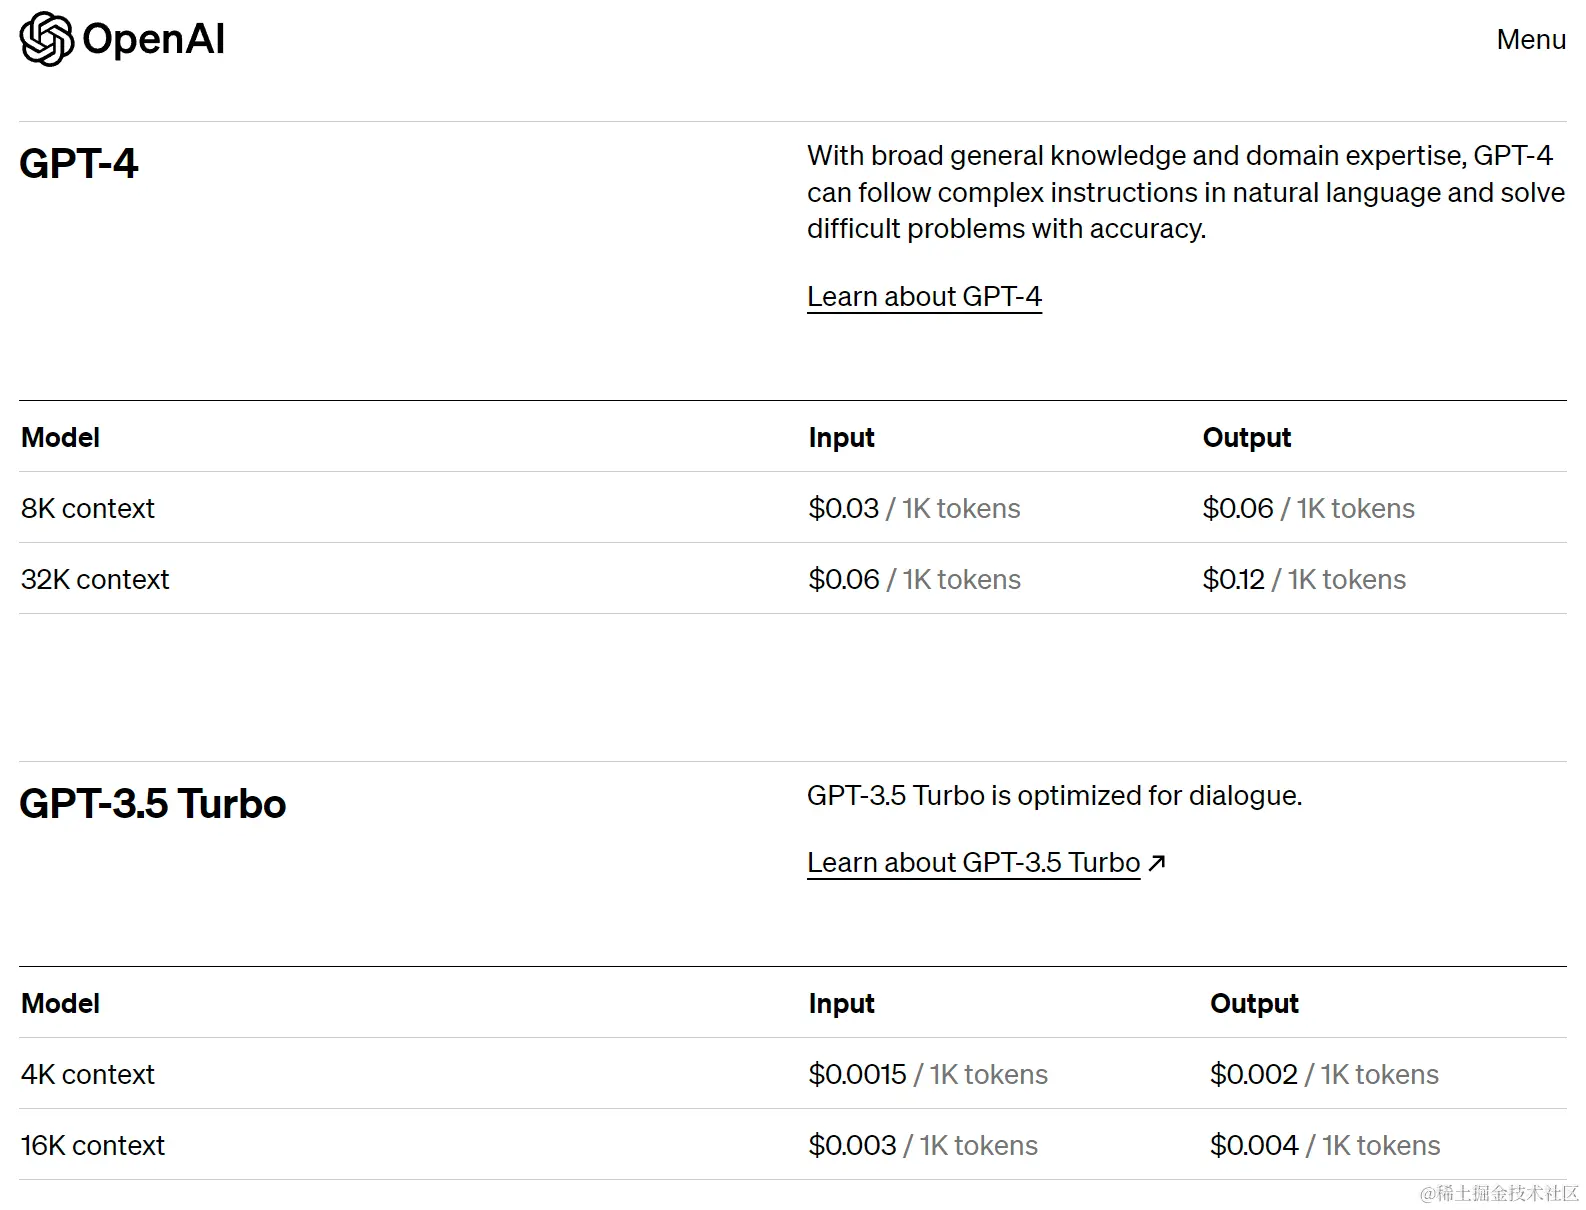Screen dimensions: 1586x1210
Task: Click the $0.03 input price for 8K context
Action: pos(844,509)
